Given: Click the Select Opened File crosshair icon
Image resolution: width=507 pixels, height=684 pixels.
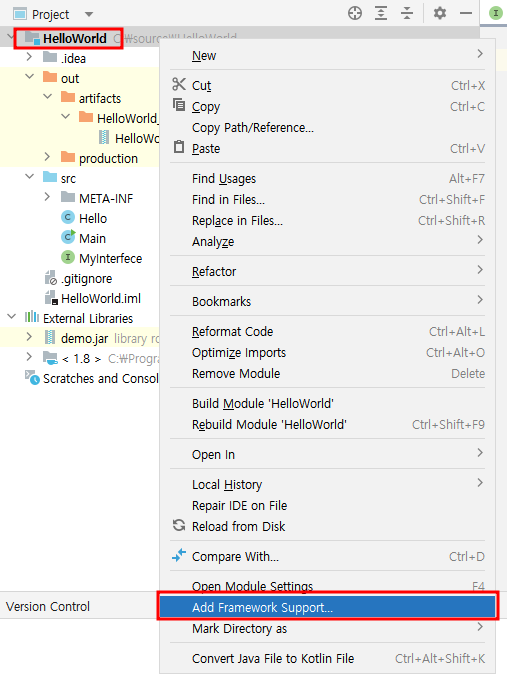Looking at the screenshot, I should [x=355, y=14].
